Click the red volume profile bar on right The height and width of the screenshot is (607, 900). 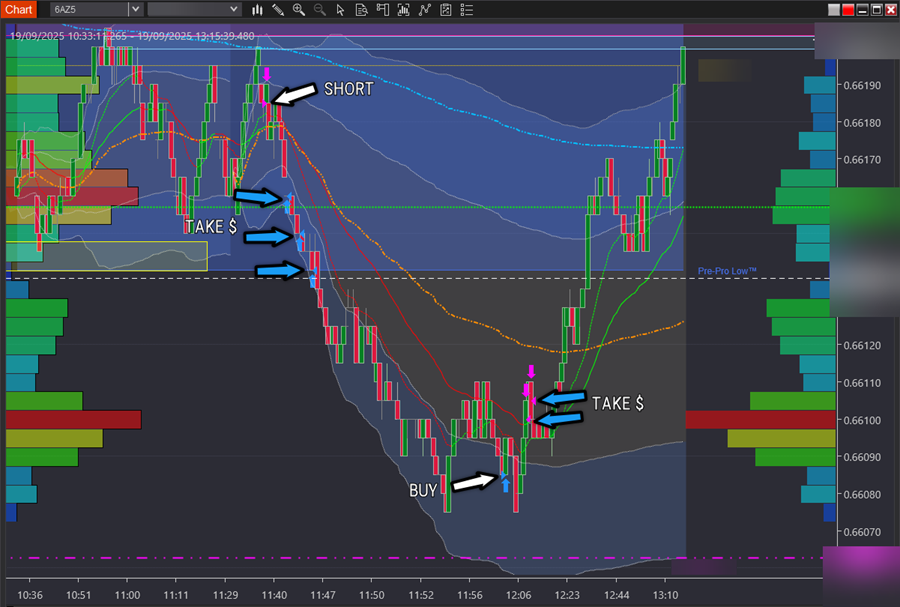759,419
